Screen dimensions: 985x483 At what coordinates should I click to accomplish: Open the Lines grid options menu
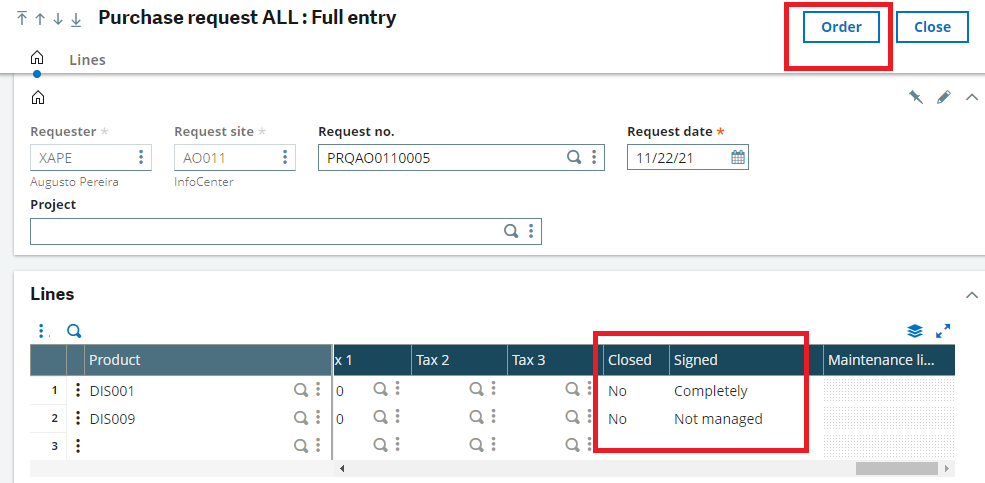(42, 331)
